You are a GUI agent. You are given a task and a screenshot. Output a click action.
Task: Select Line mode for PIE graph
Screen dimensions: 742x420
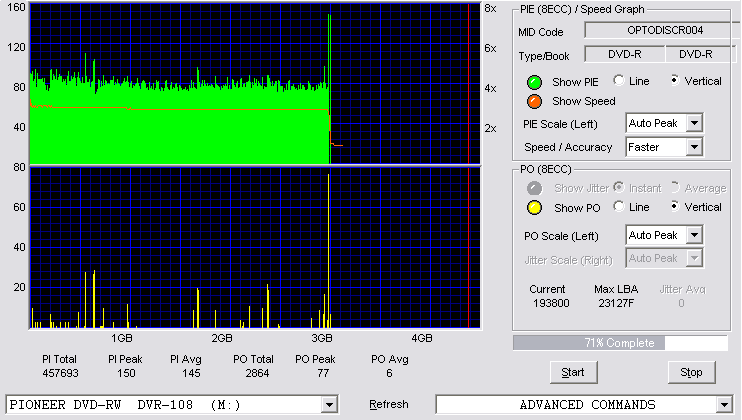618,80
